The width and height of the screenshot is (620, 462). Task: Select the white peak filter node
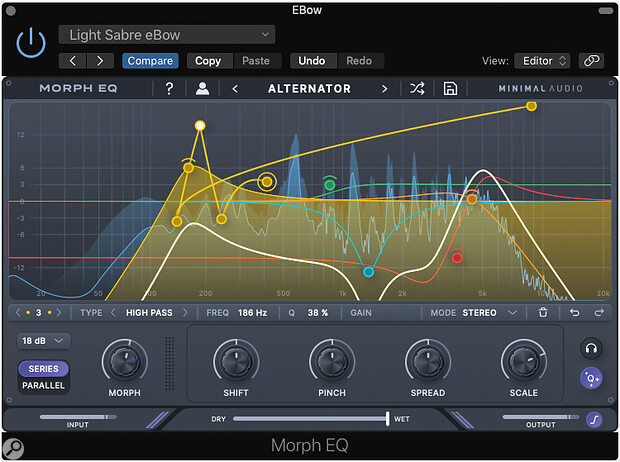pos(200,126)
